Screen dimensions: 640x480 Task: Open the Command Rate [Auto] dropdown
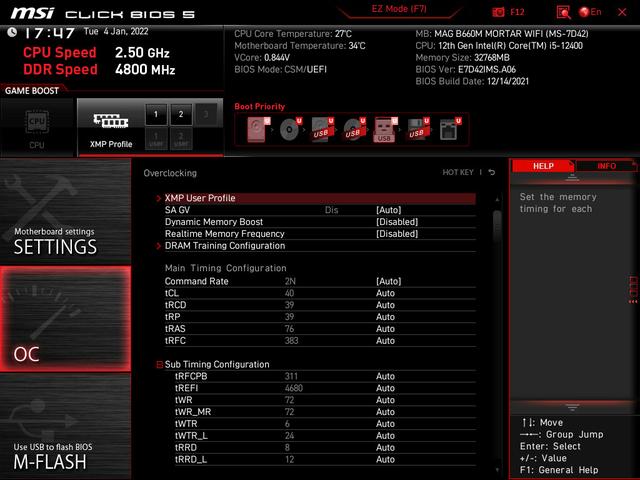click(389, 281)
